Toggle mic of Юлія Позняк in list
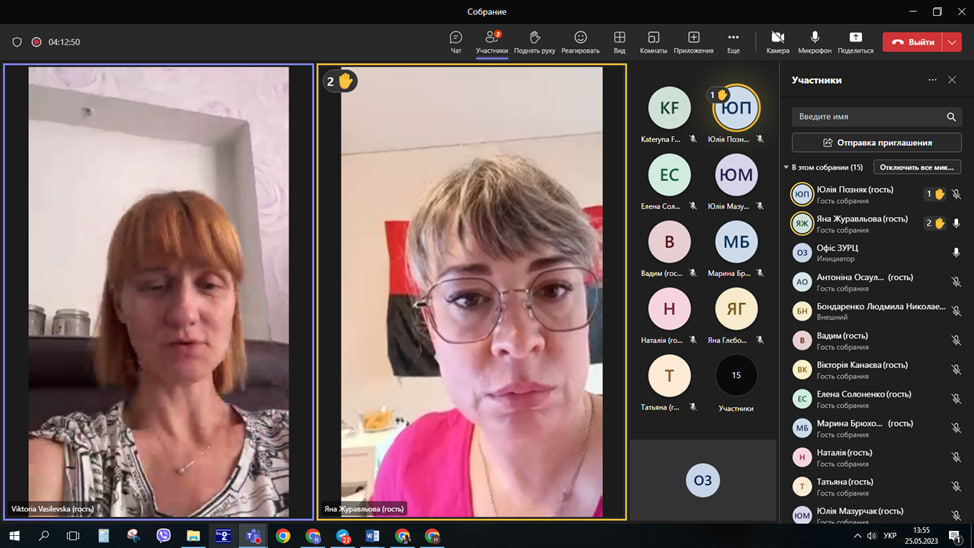Image resolution: width=974 pixels, height=548 pixels. tap(957, 194)
